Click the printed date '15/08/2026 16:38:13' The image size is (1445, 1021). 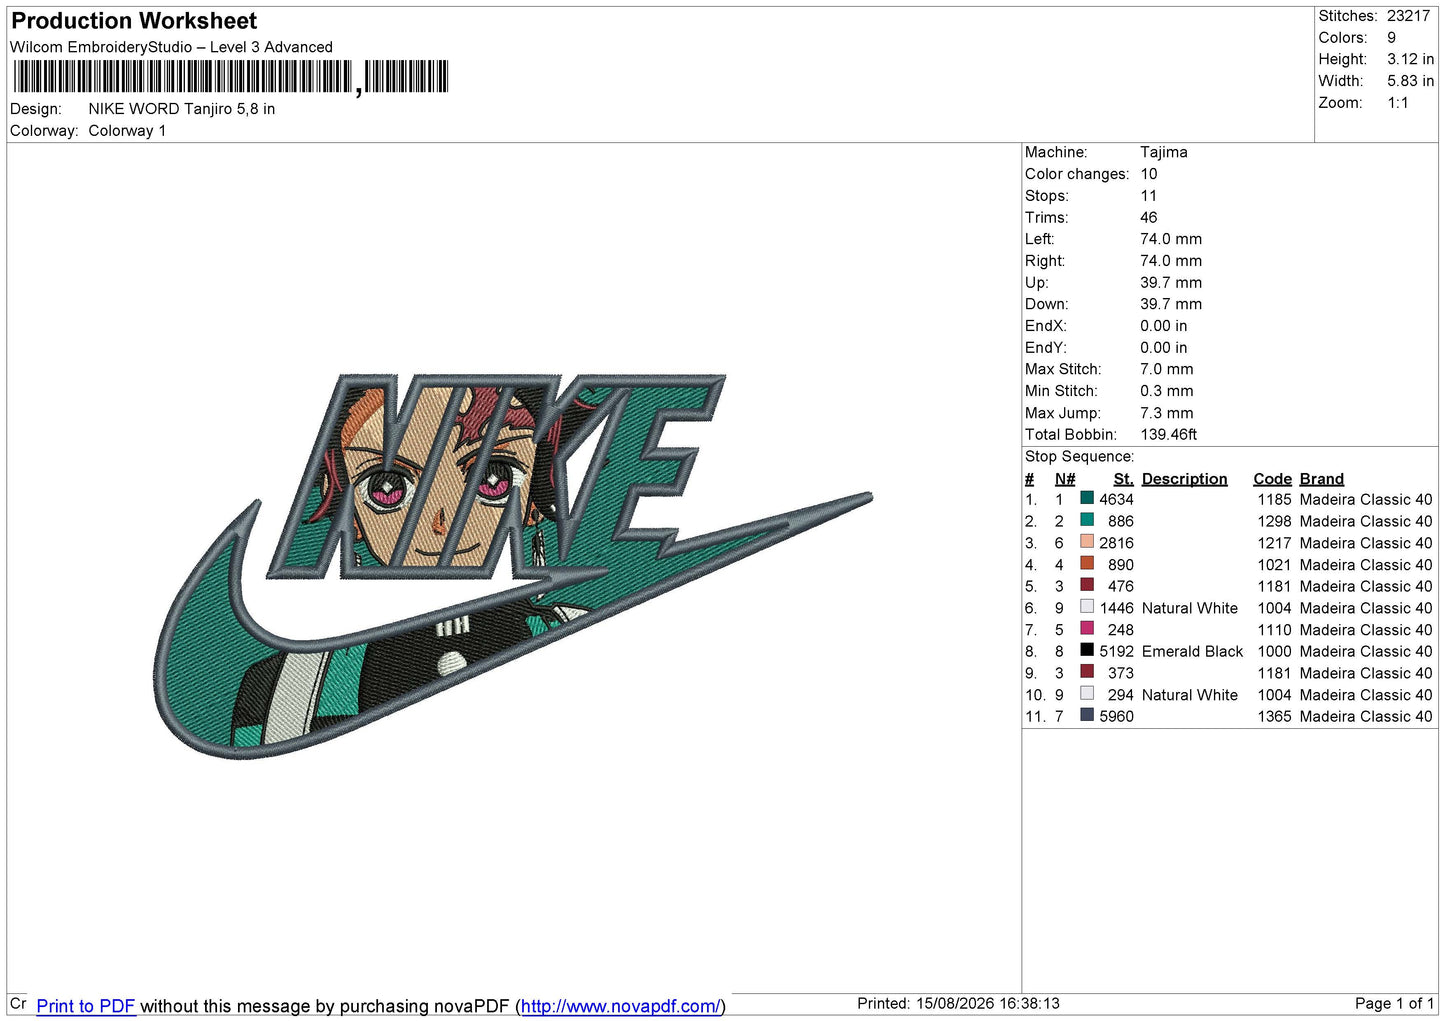tap(988, 1003)
